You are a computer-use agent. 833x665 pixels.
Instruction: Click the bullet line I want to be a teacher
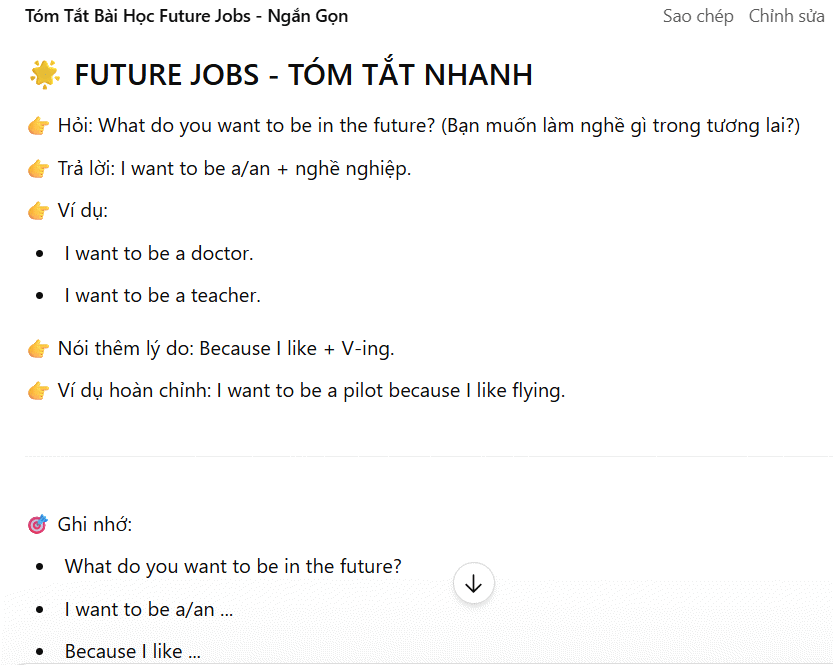162,296
